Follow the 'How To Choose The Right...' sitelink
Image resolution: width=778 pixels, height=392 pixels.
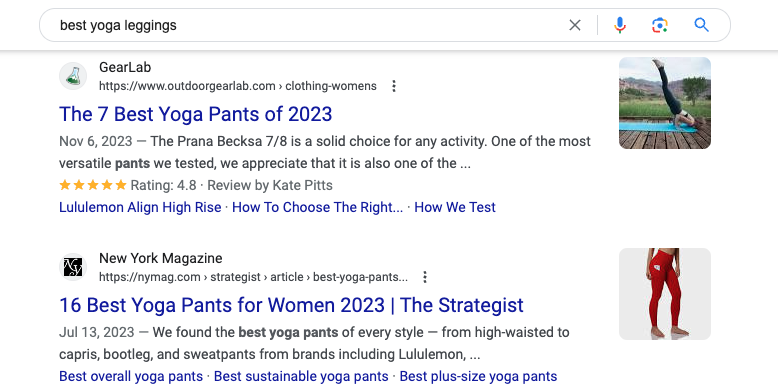point(318,207)
